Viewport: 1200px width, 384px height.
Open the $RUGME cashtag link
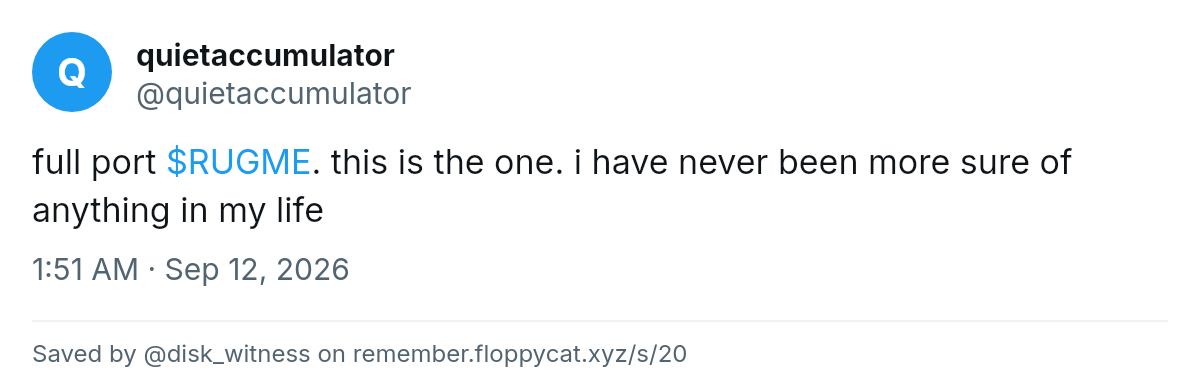point(239,161)
